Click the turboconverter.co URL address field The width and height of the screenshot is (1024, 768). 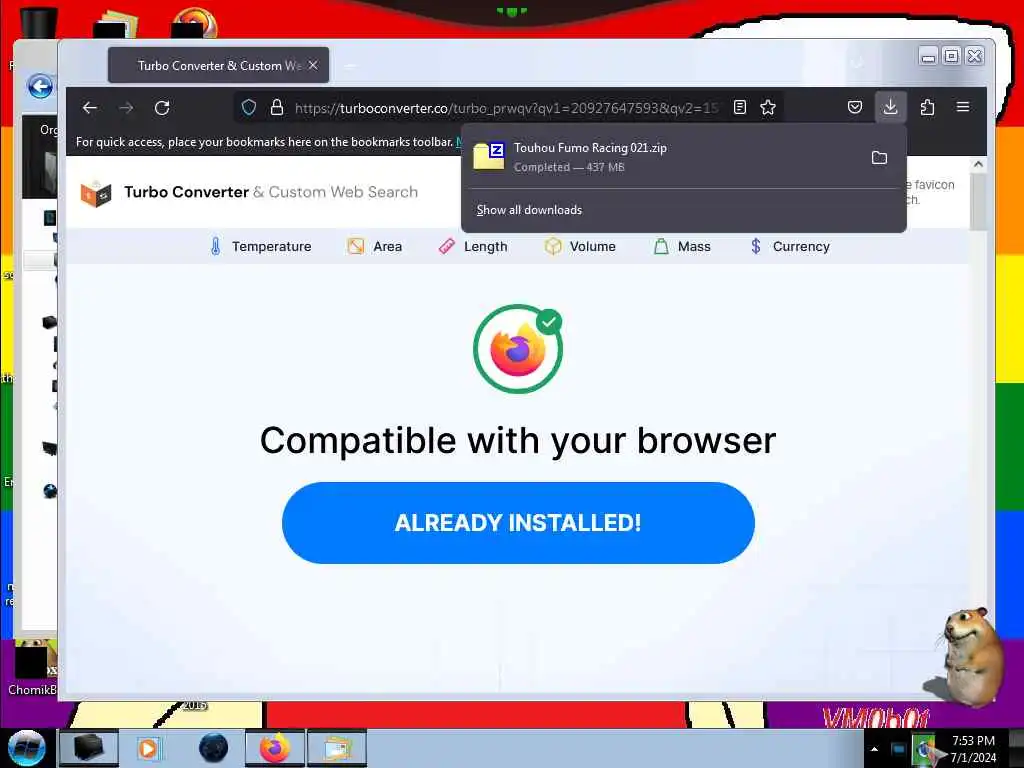(x=506, y=108)
